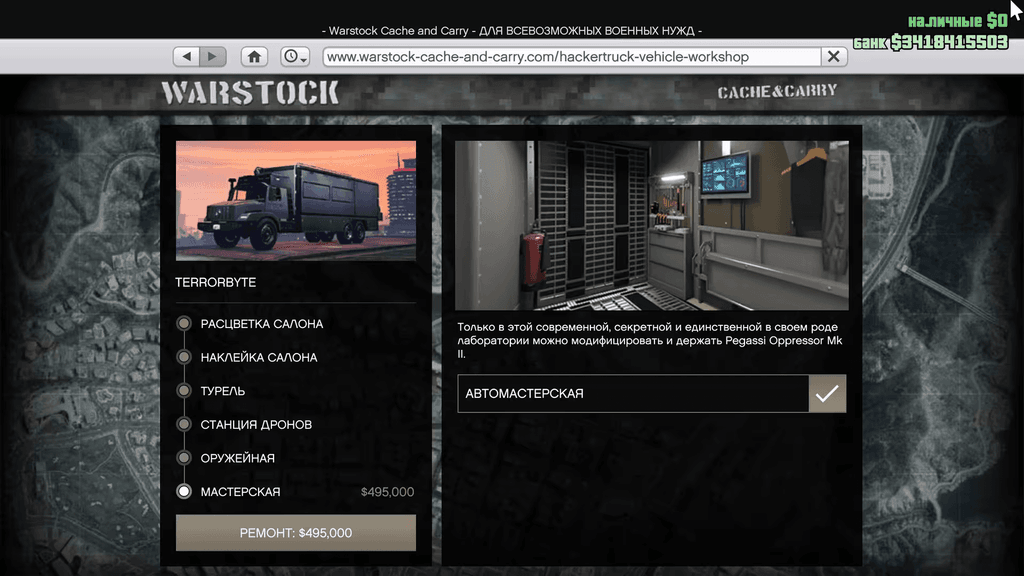Click the TERRORBYTE vehicle name

[x=216, y=282]
